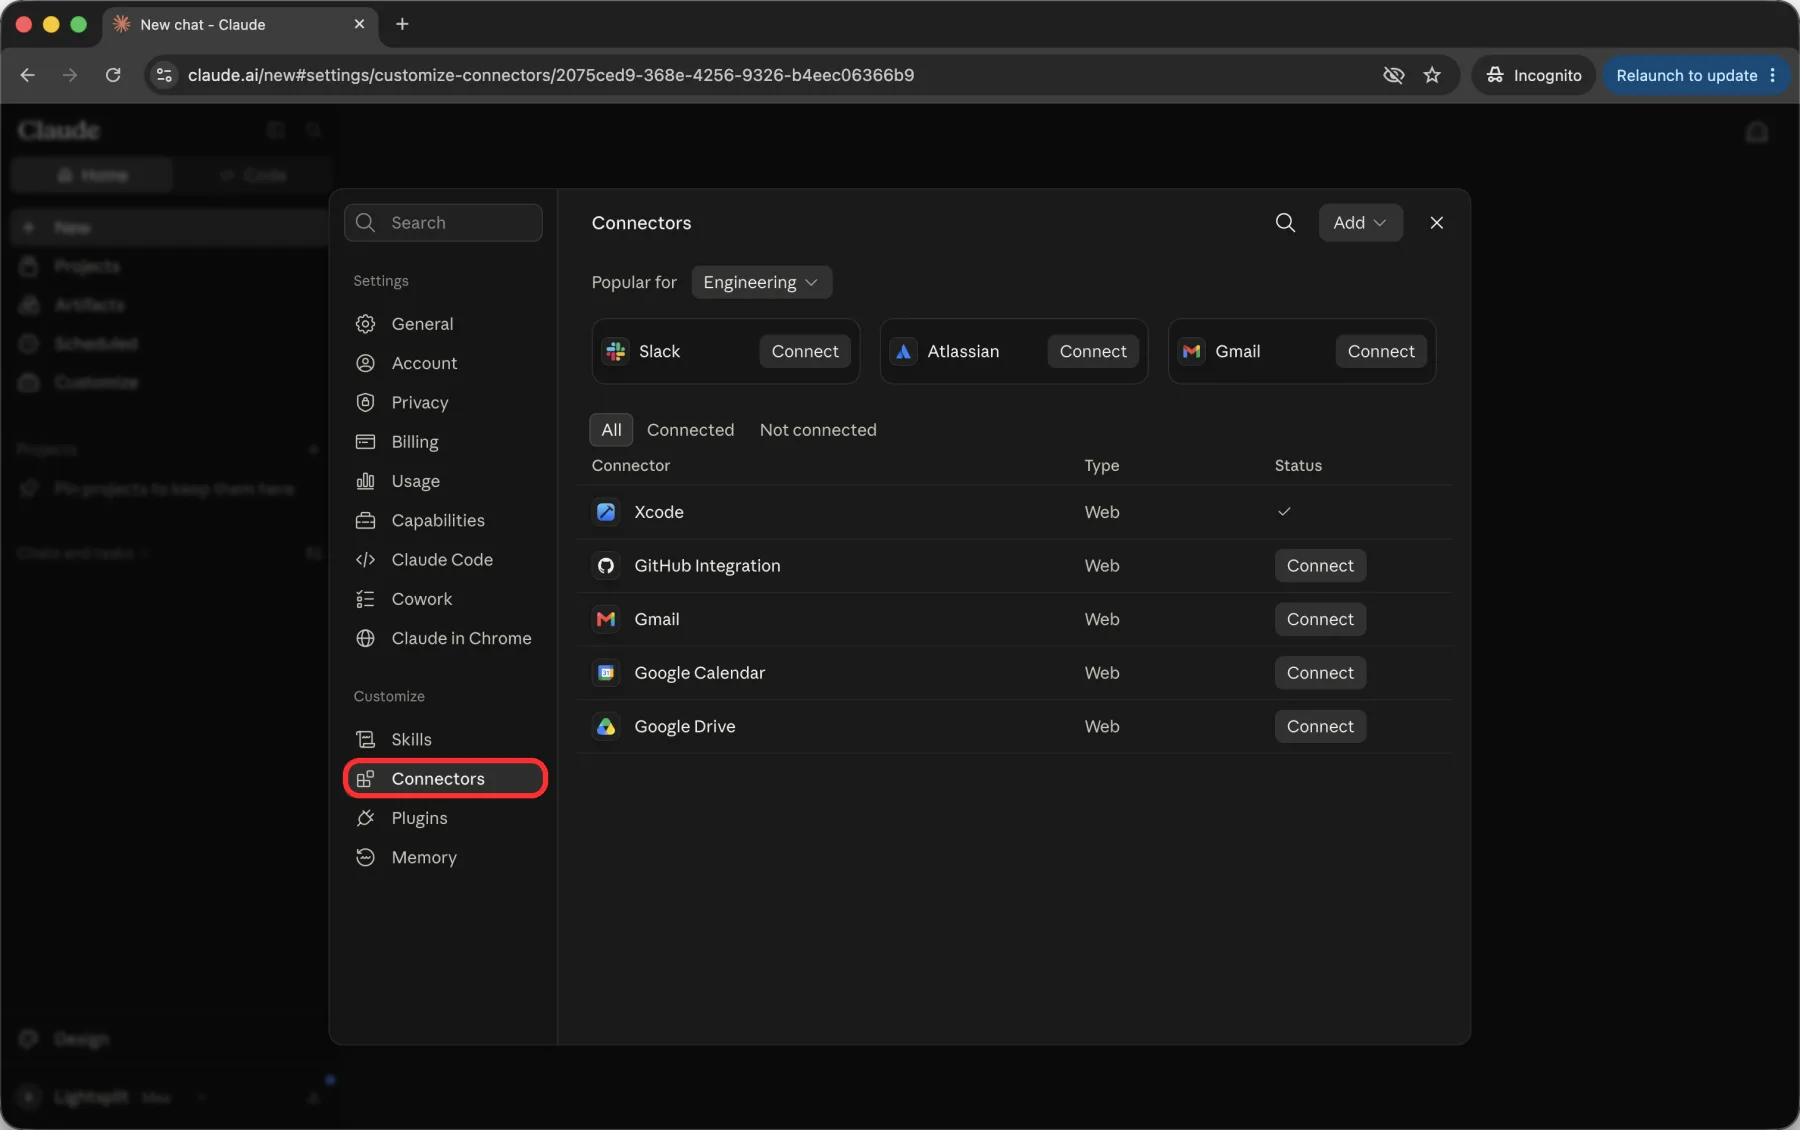Click the Google Drive triangle icon
1800x1130 pixels.
[606, 727]
